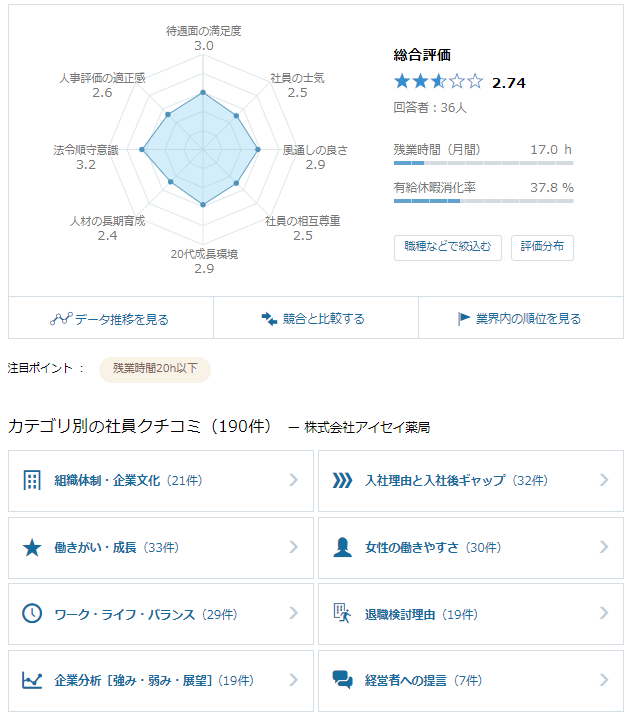Click the building icon for 組織体制・企業文化
This screenshot has height=718, width=628.
coord(32,480)
